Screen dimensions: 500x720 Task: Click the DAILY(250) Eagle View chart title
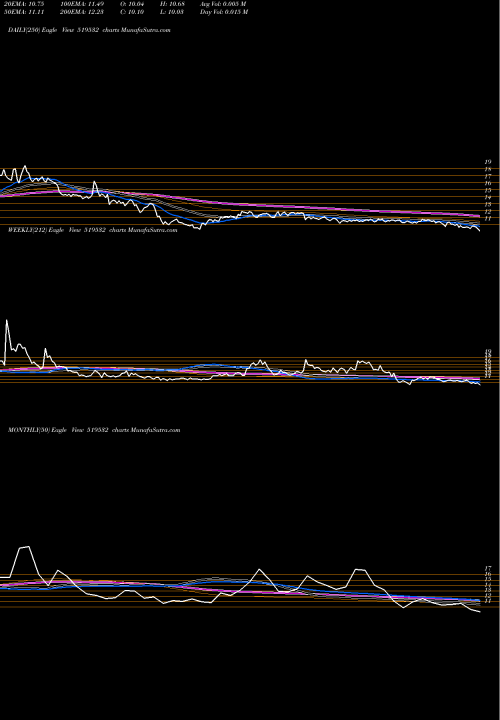tap(89, 30)
